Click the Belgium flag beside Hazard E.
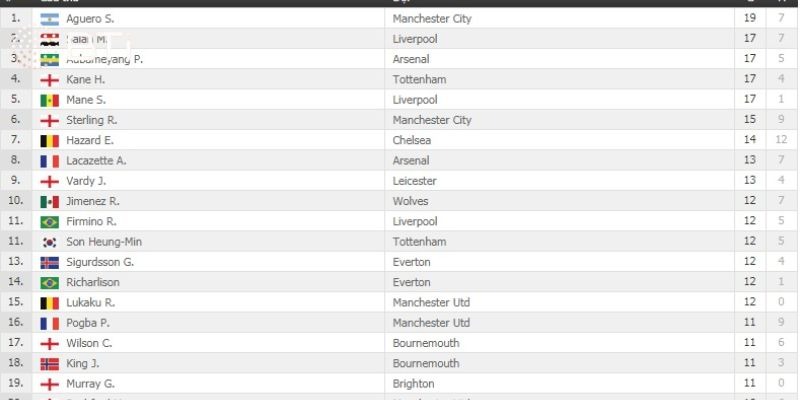The image size is (800, 400). (49, 141)
